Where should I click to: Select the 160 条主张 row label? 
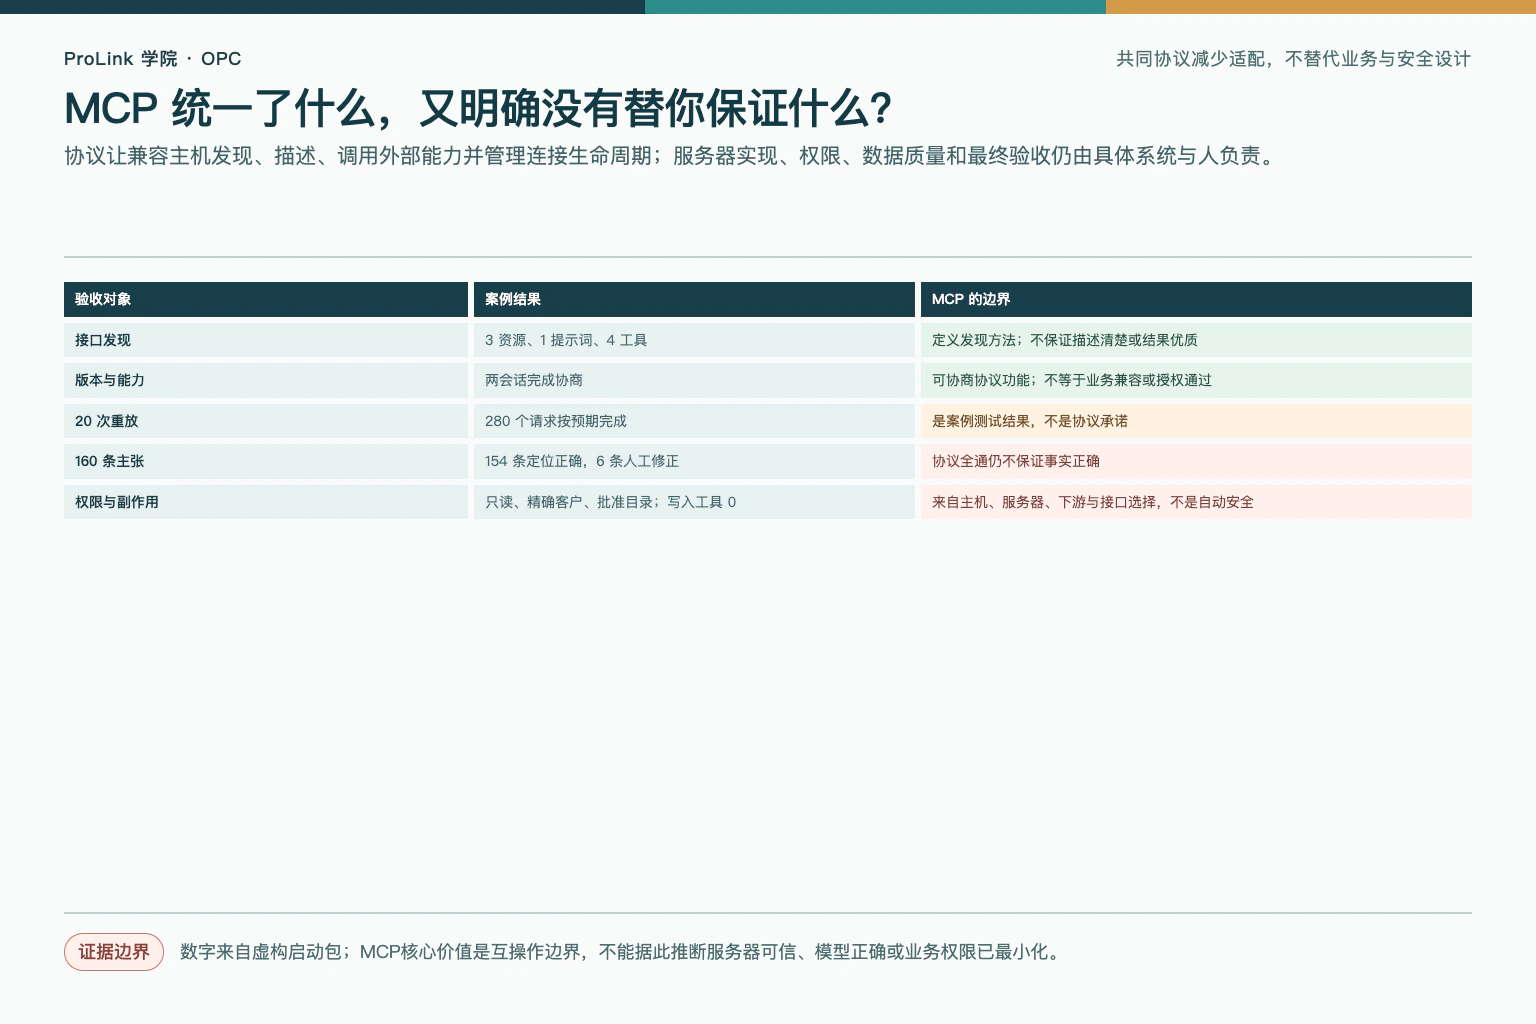tap(266, 461)
